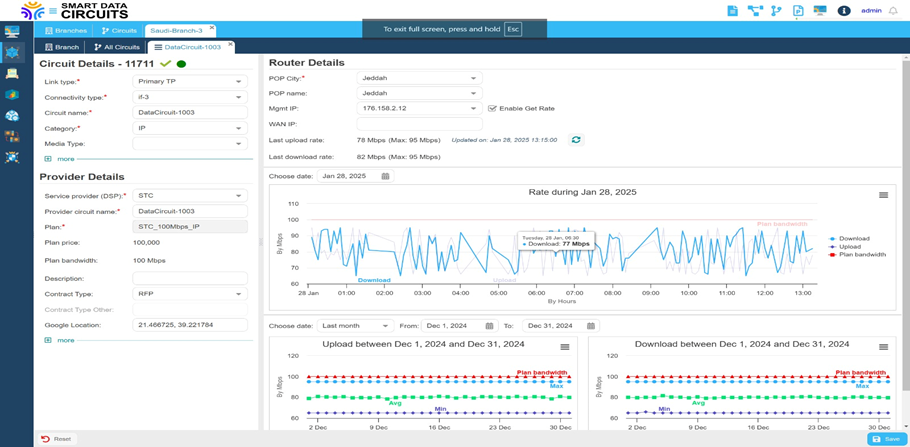Expand the Contract Type dropdown
The image size is (910, 447).
(189, 294)
